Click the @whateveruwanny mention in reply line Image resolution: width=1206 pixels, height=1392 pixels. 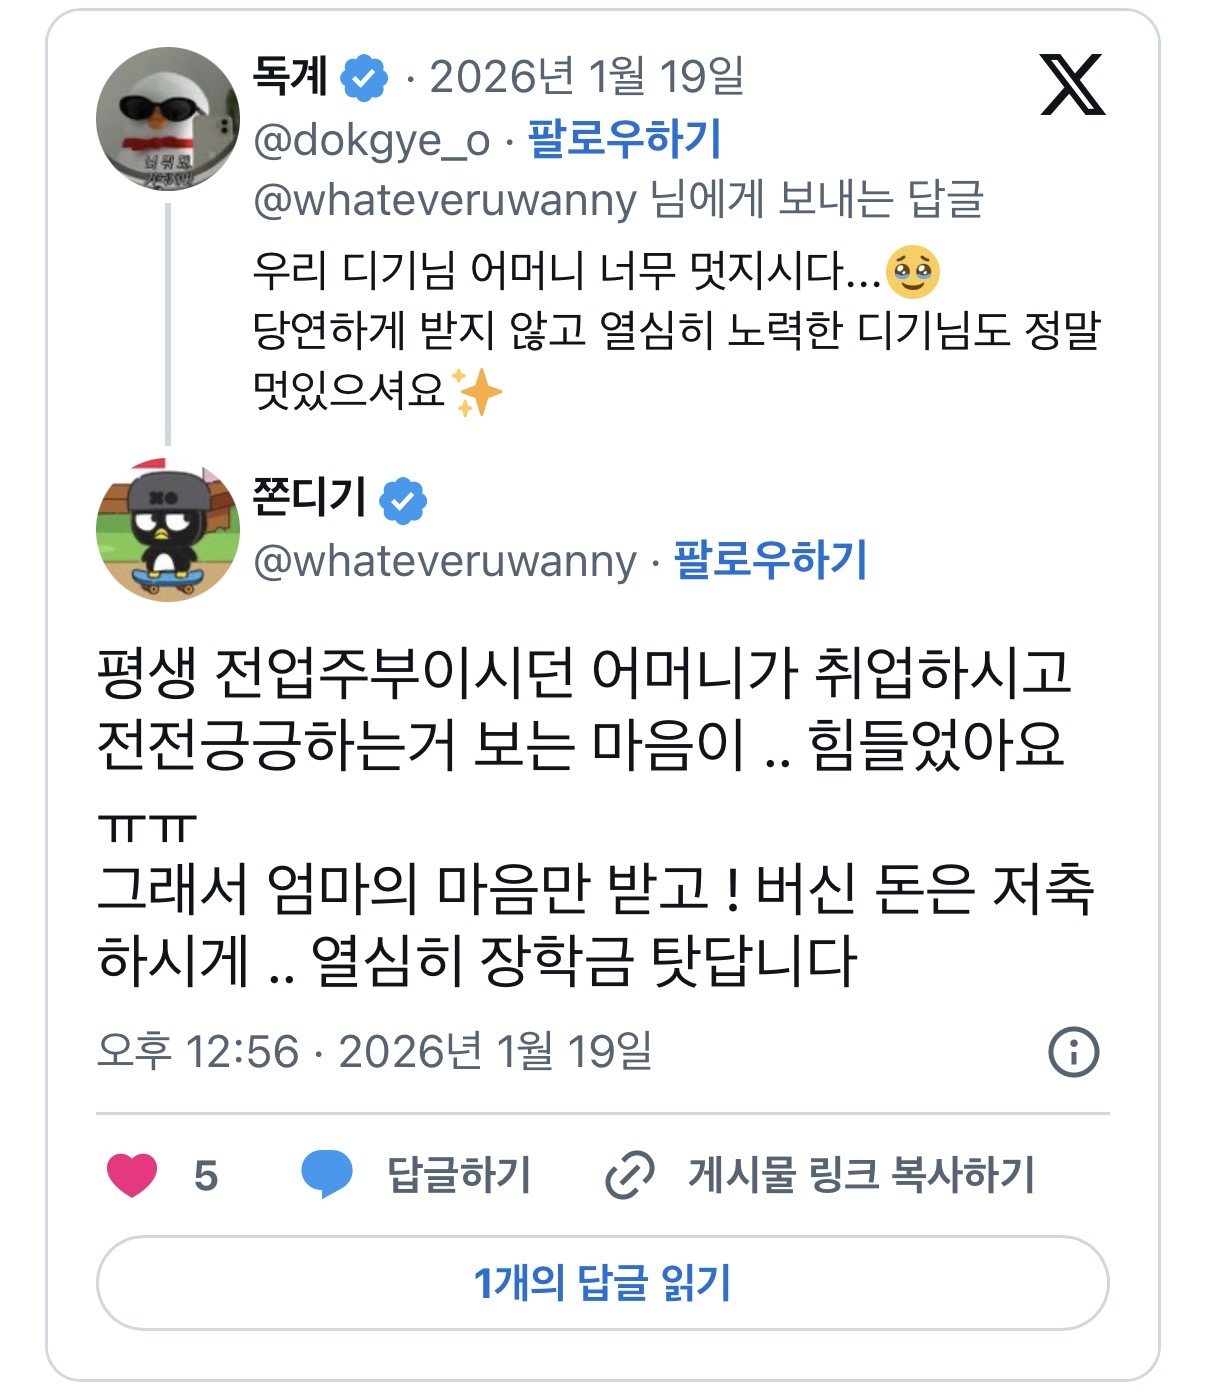[445, 200]
